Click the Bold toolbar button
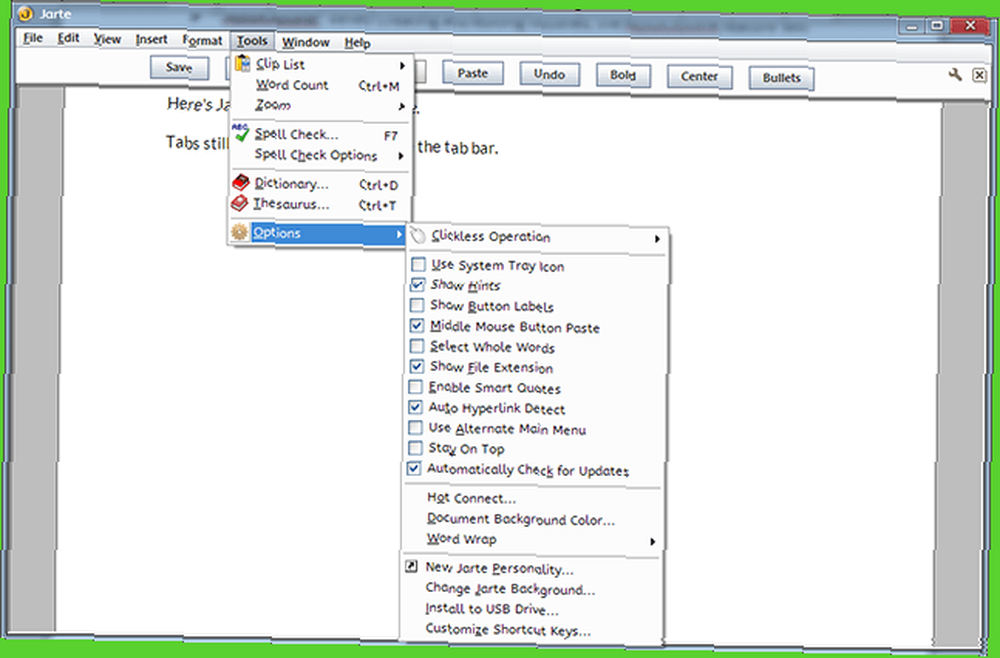 click(x=623, y=75)
